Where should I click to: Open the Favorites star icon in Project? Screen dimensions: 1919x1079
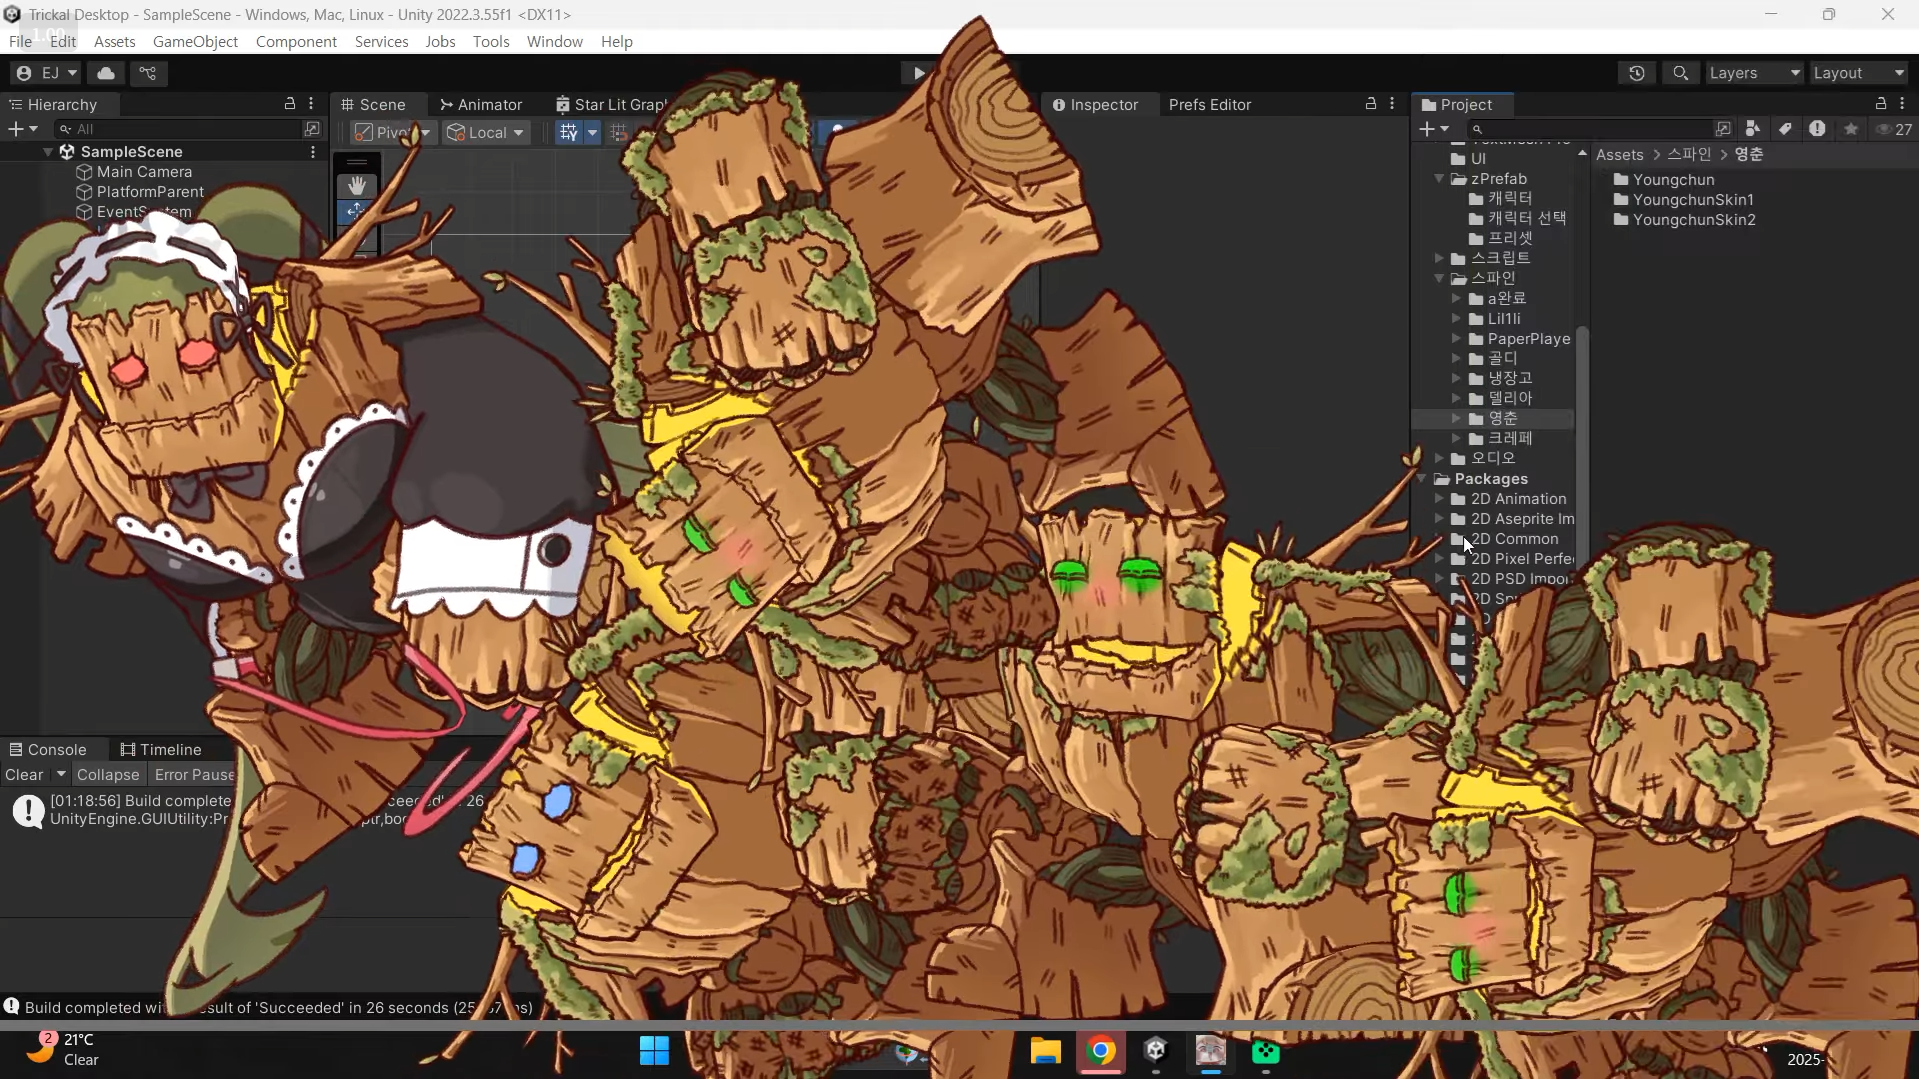click(x=1851, y=129)
